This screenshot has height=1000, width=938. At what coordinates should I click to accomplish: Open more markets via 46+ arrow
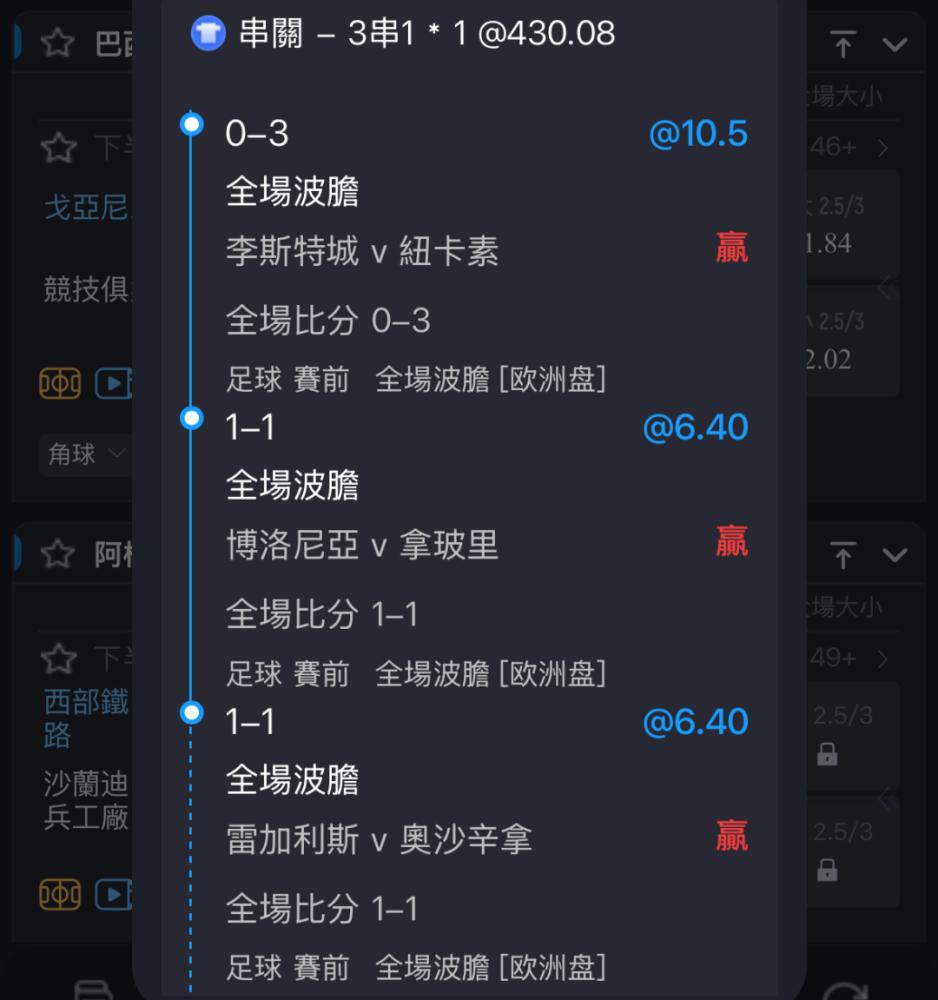click(883, 148)
